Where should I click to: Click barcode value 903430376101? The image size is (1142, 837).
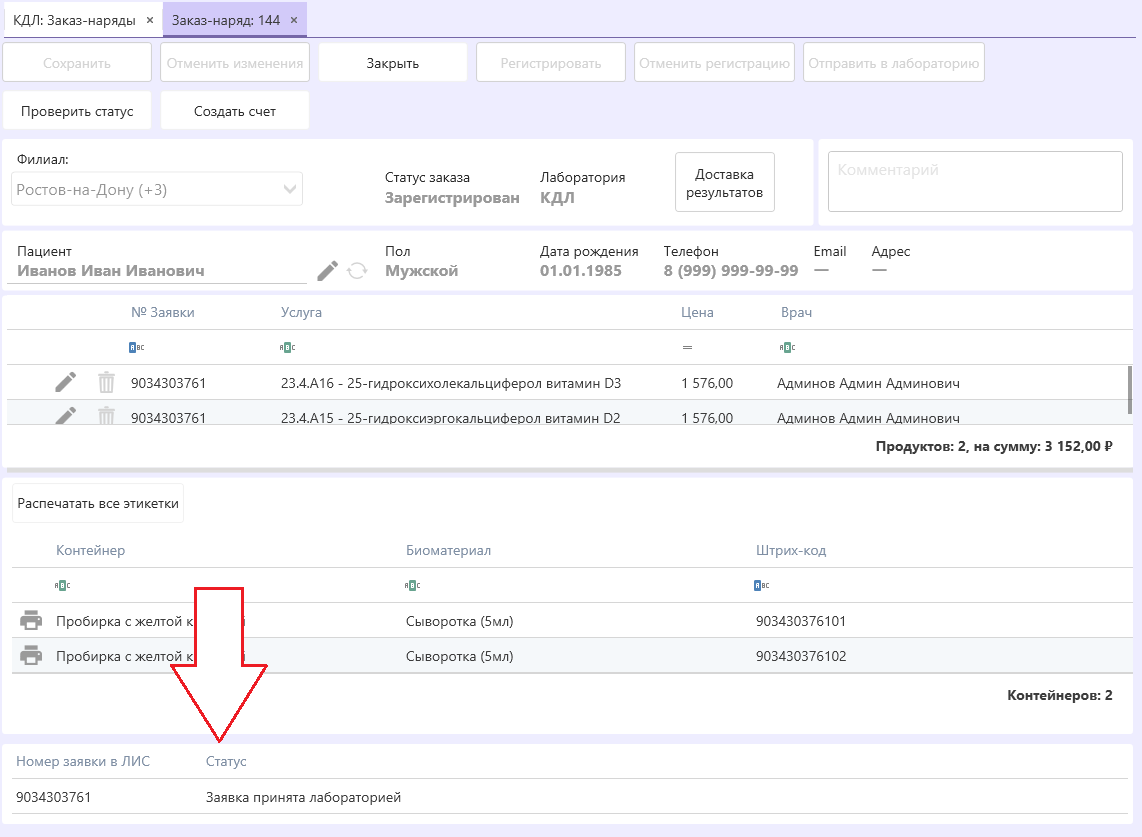click(x=800, y=621)
